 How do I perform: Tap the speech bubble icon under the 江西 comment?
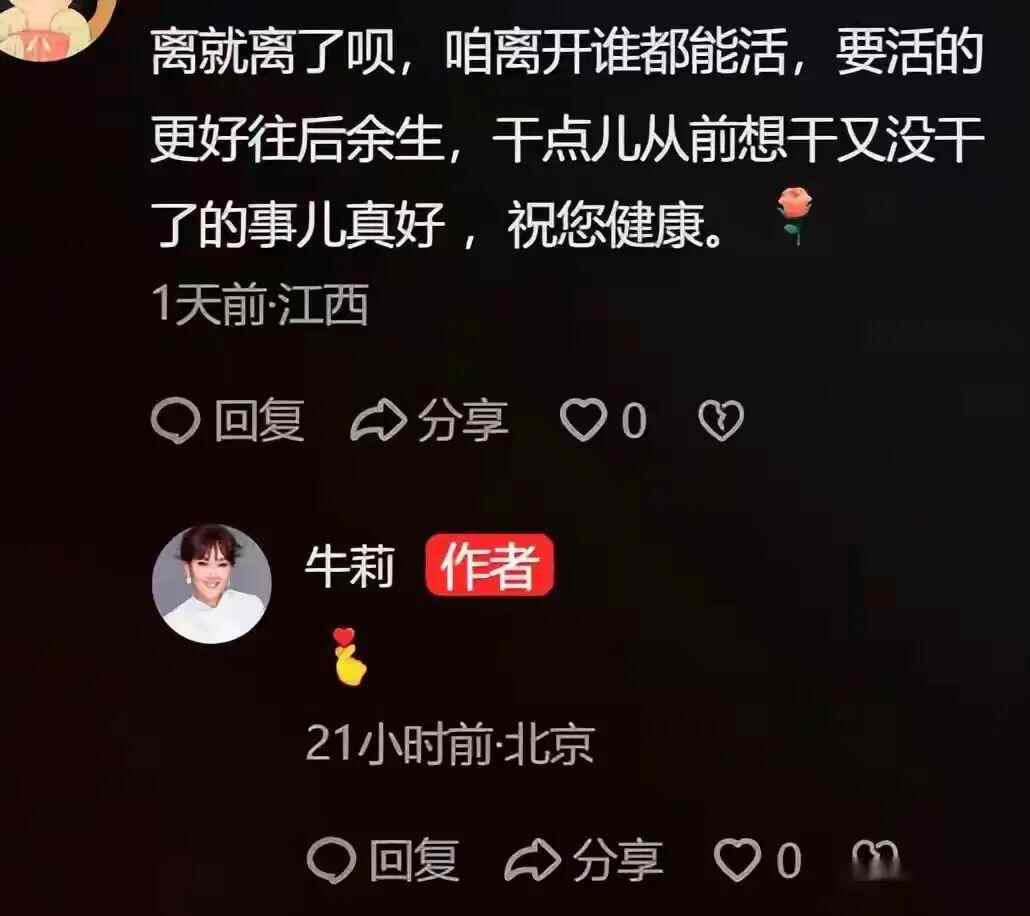176,421
